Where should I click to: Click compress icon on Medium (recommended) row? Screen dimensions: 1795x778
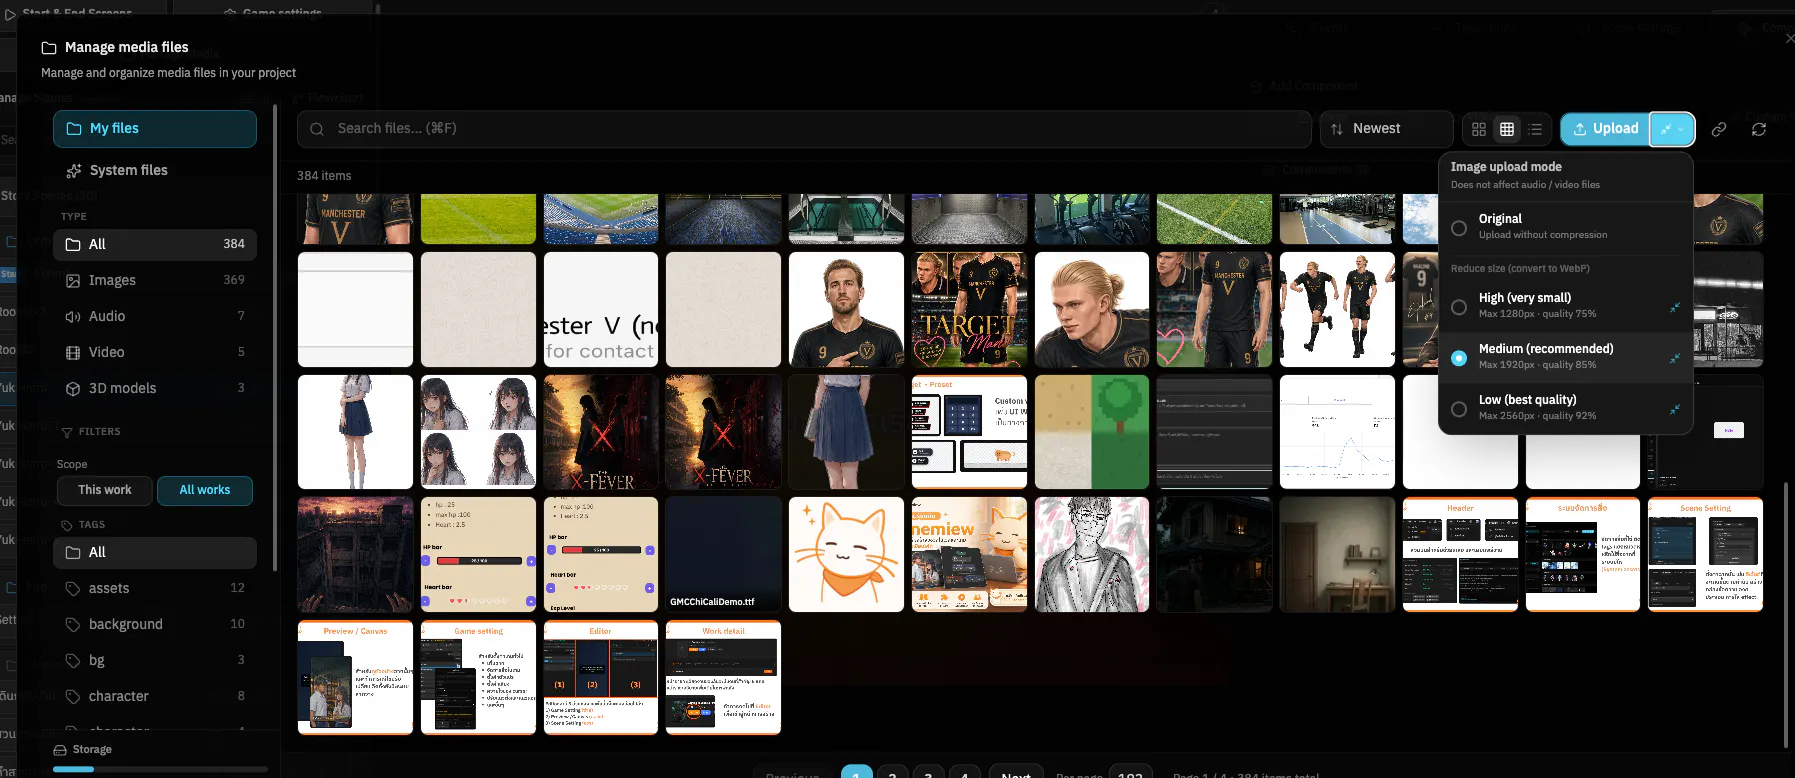[1674, 358]
